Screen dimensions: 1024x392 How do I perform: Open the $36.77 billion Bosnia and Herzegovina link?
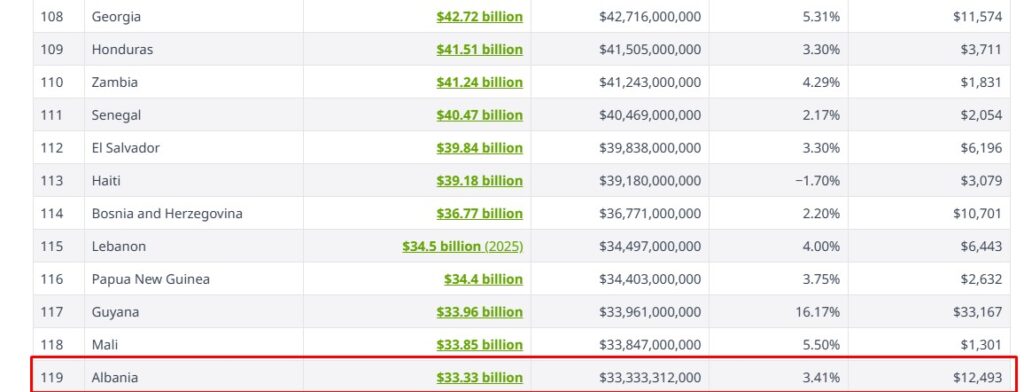[479, 214]
